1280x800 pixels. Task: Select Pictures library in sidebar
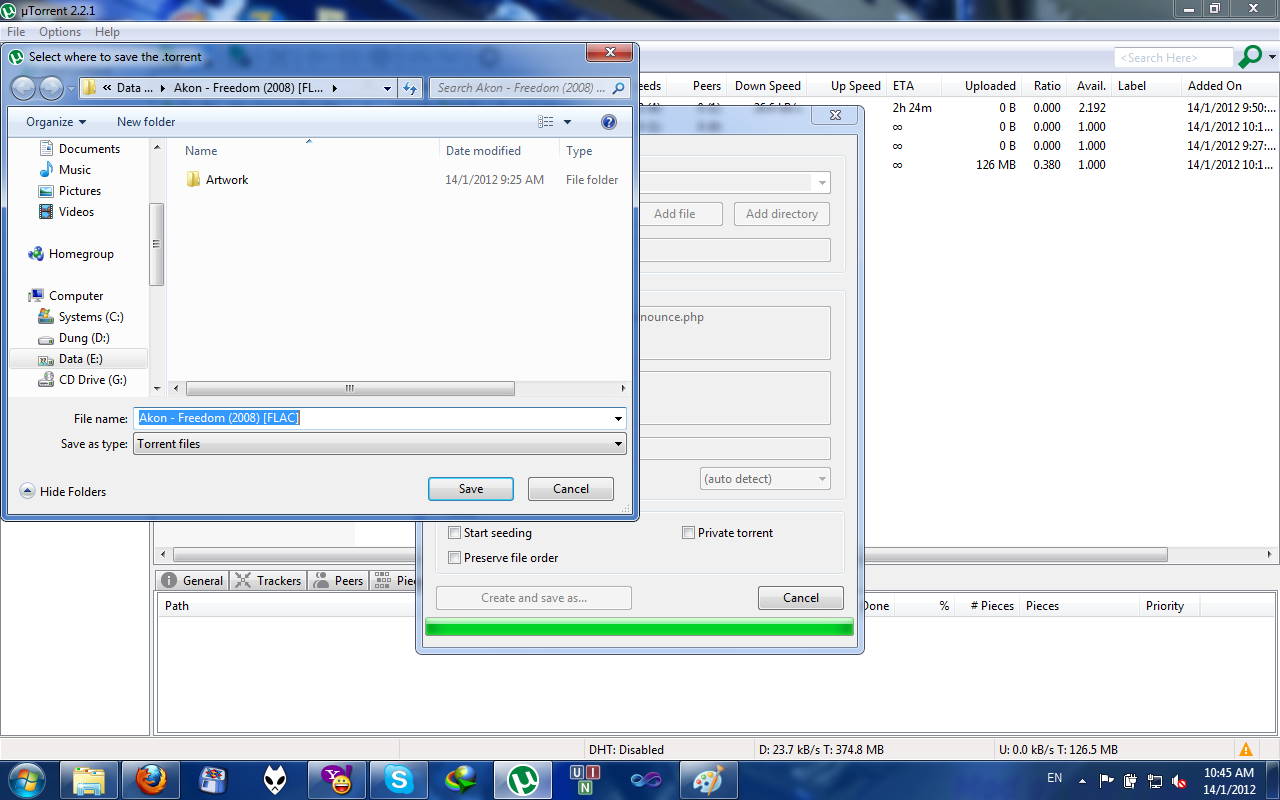pos(80,191)
